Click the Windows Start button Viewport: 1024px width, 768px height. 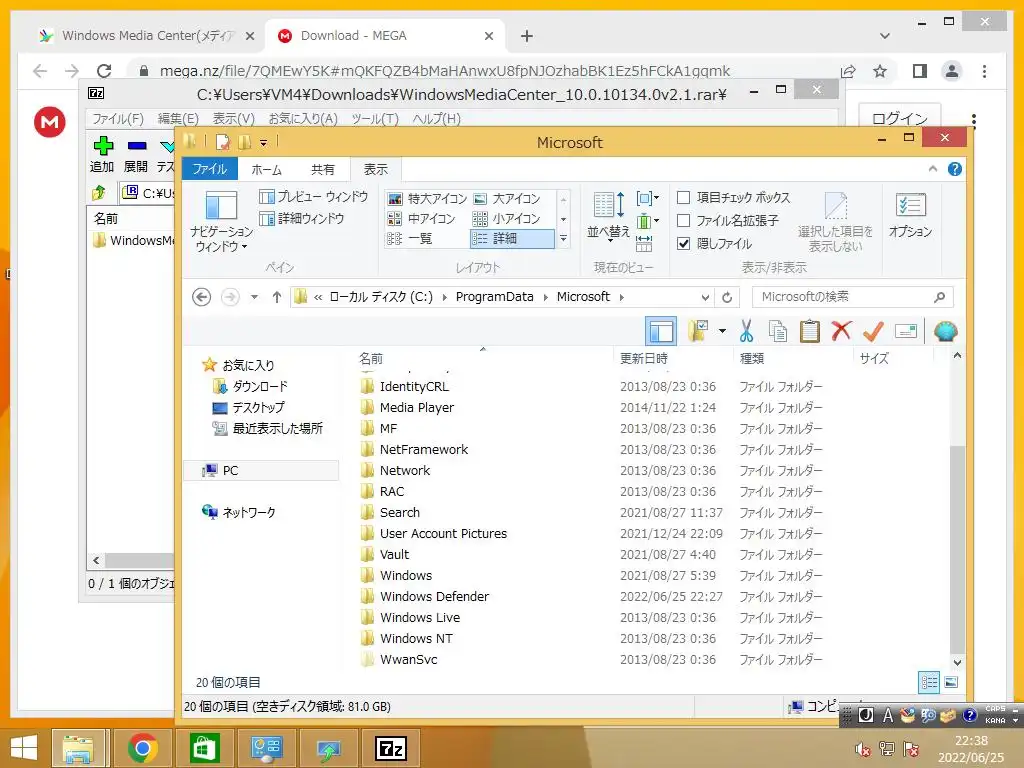coord(24,748)
